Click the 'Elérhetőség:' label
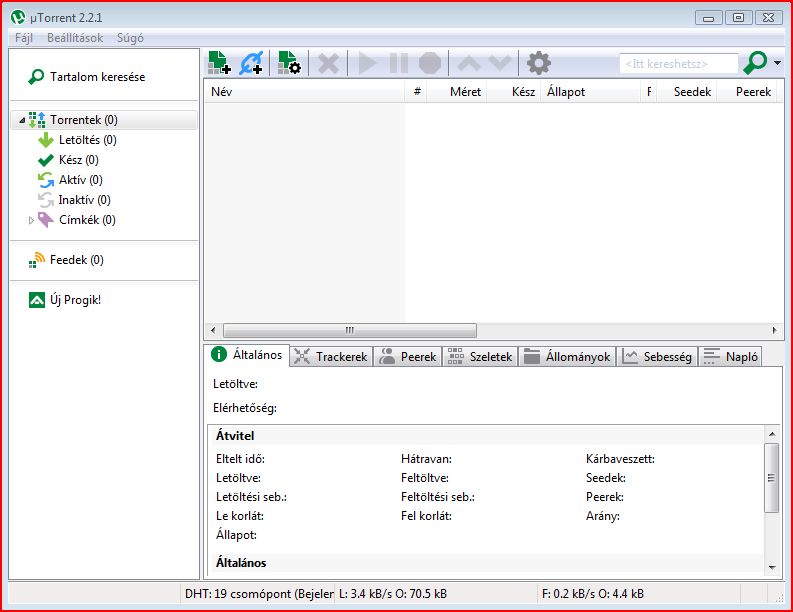793x612 pixels. [245, 408]
